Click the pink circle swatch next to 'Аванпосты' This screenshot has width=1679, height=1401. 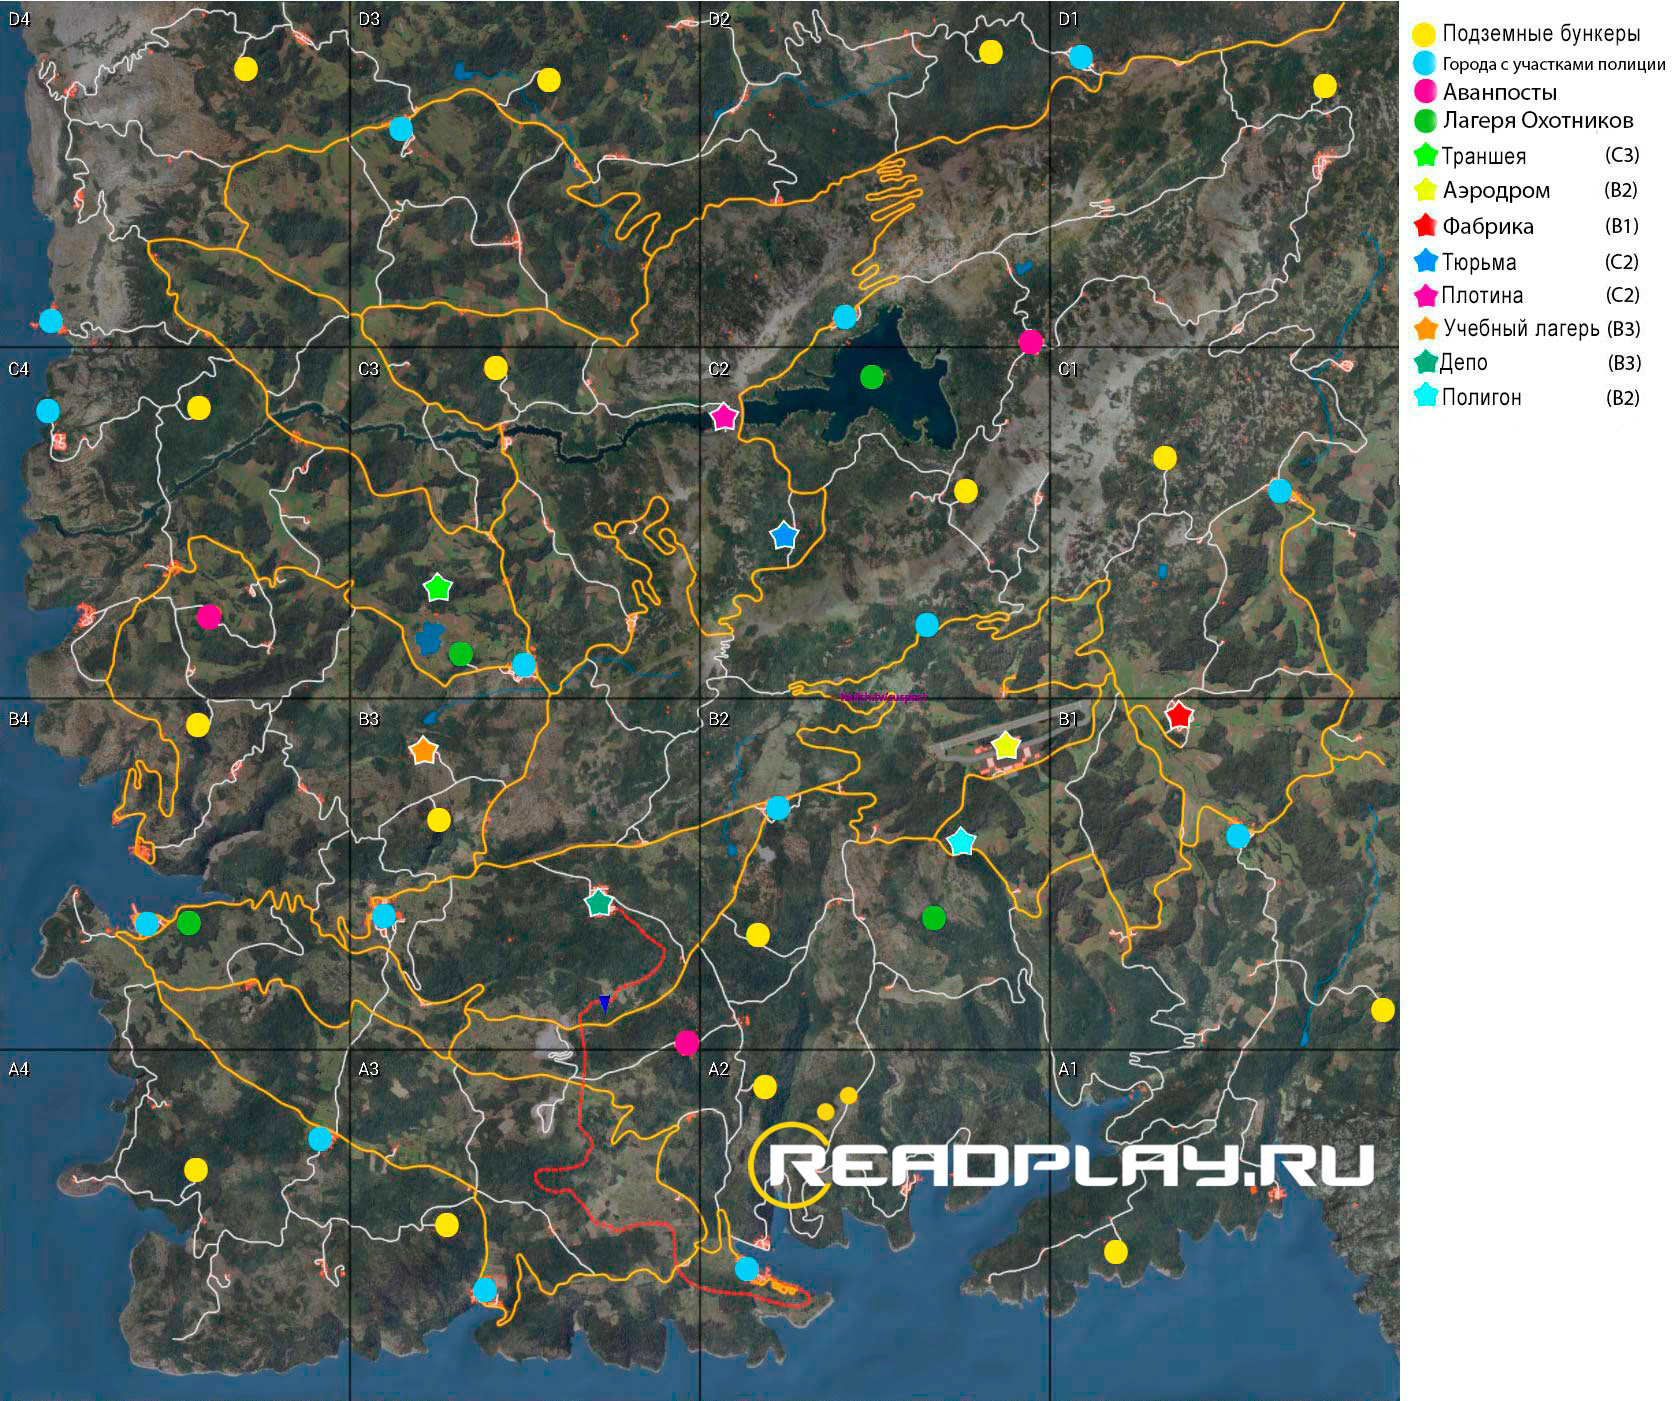tap(1425, 92)
